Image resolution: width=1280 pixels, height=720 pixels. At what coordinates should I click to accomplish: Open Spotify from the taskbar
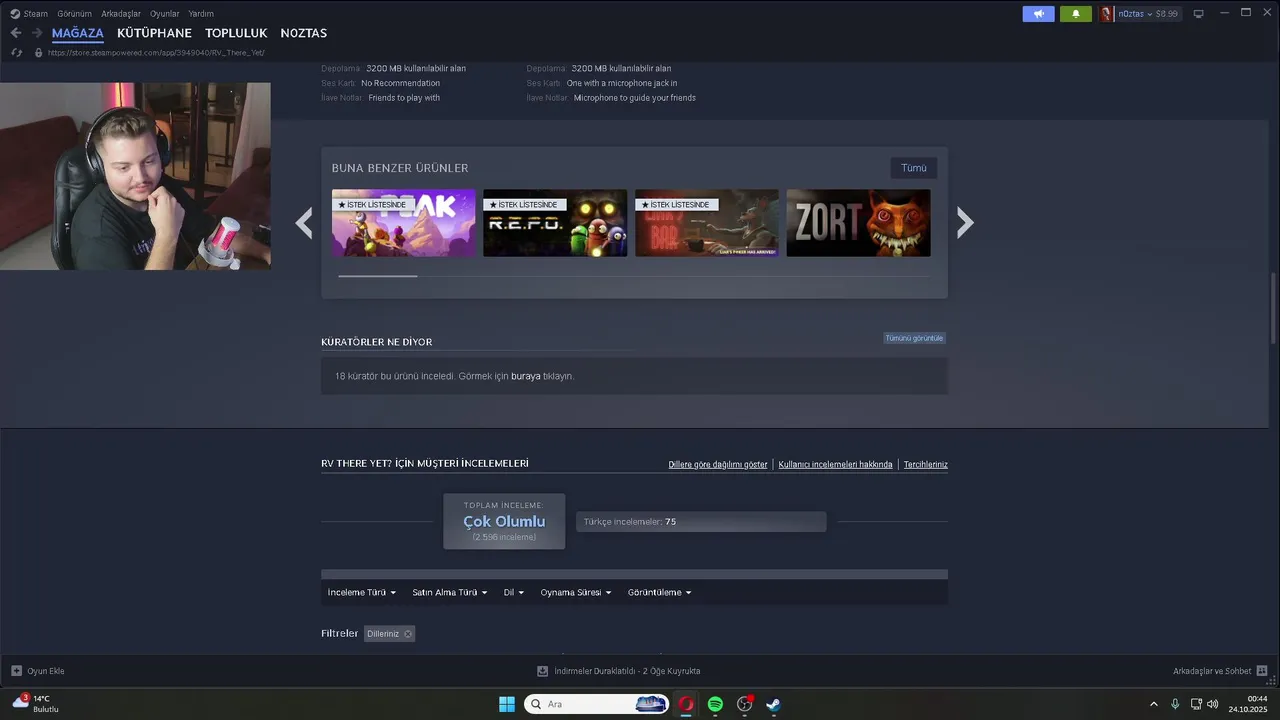point(715,704)
